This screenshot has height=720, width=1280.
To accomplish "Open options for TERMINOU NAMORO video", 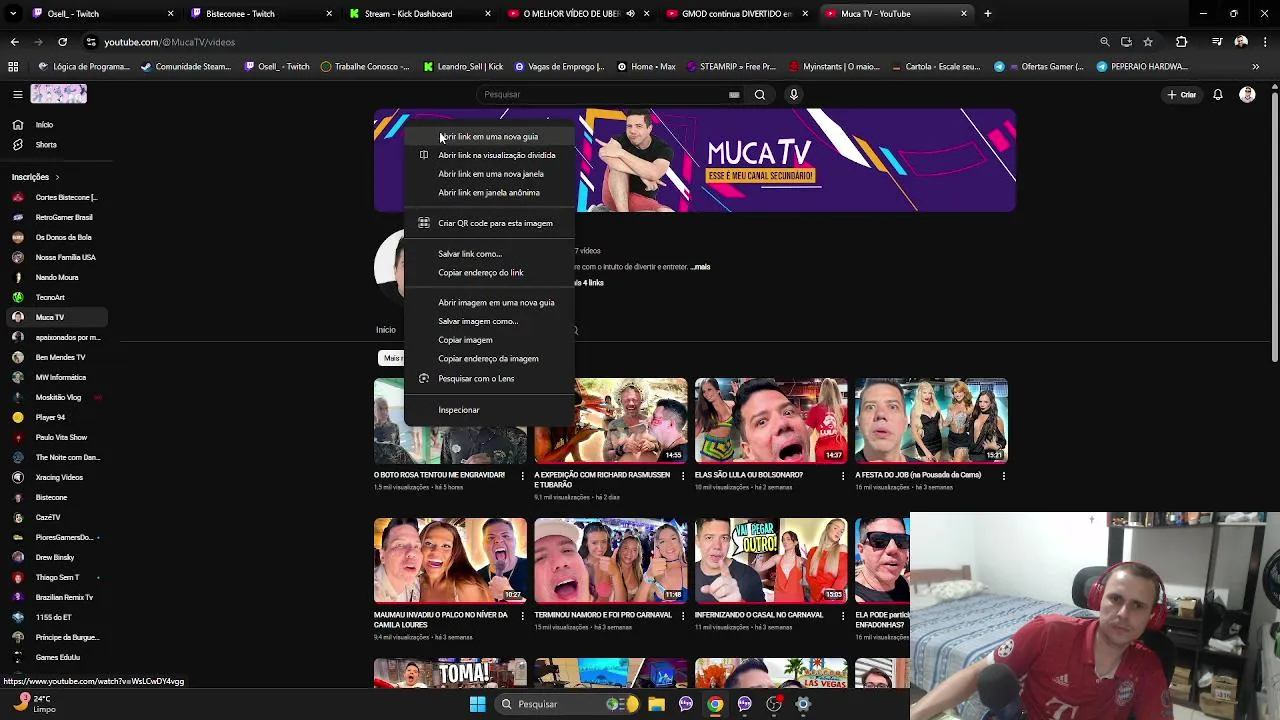I will (x=683, y=616).
